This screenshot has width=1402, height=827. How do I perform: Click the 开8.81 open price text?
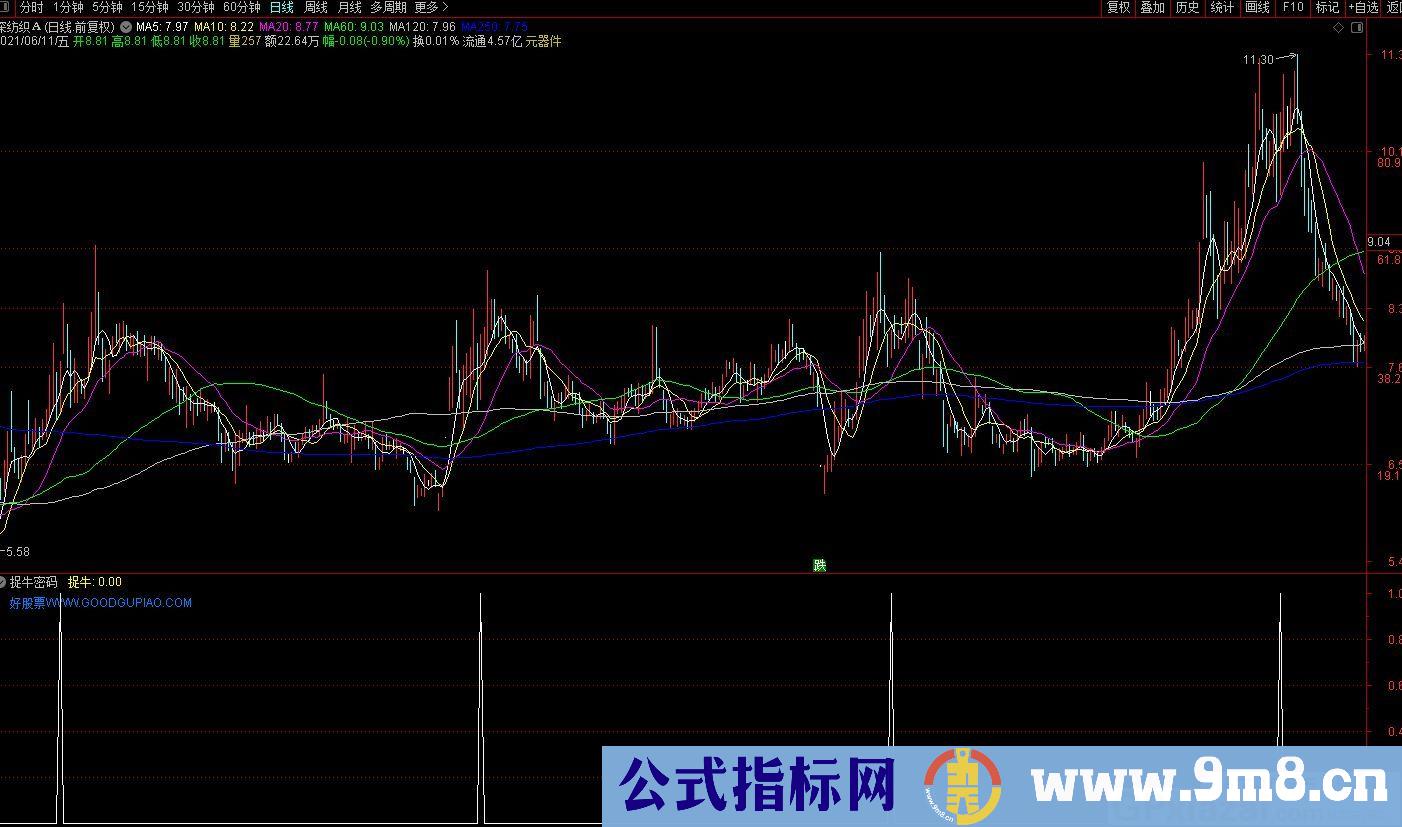point(91,42)
